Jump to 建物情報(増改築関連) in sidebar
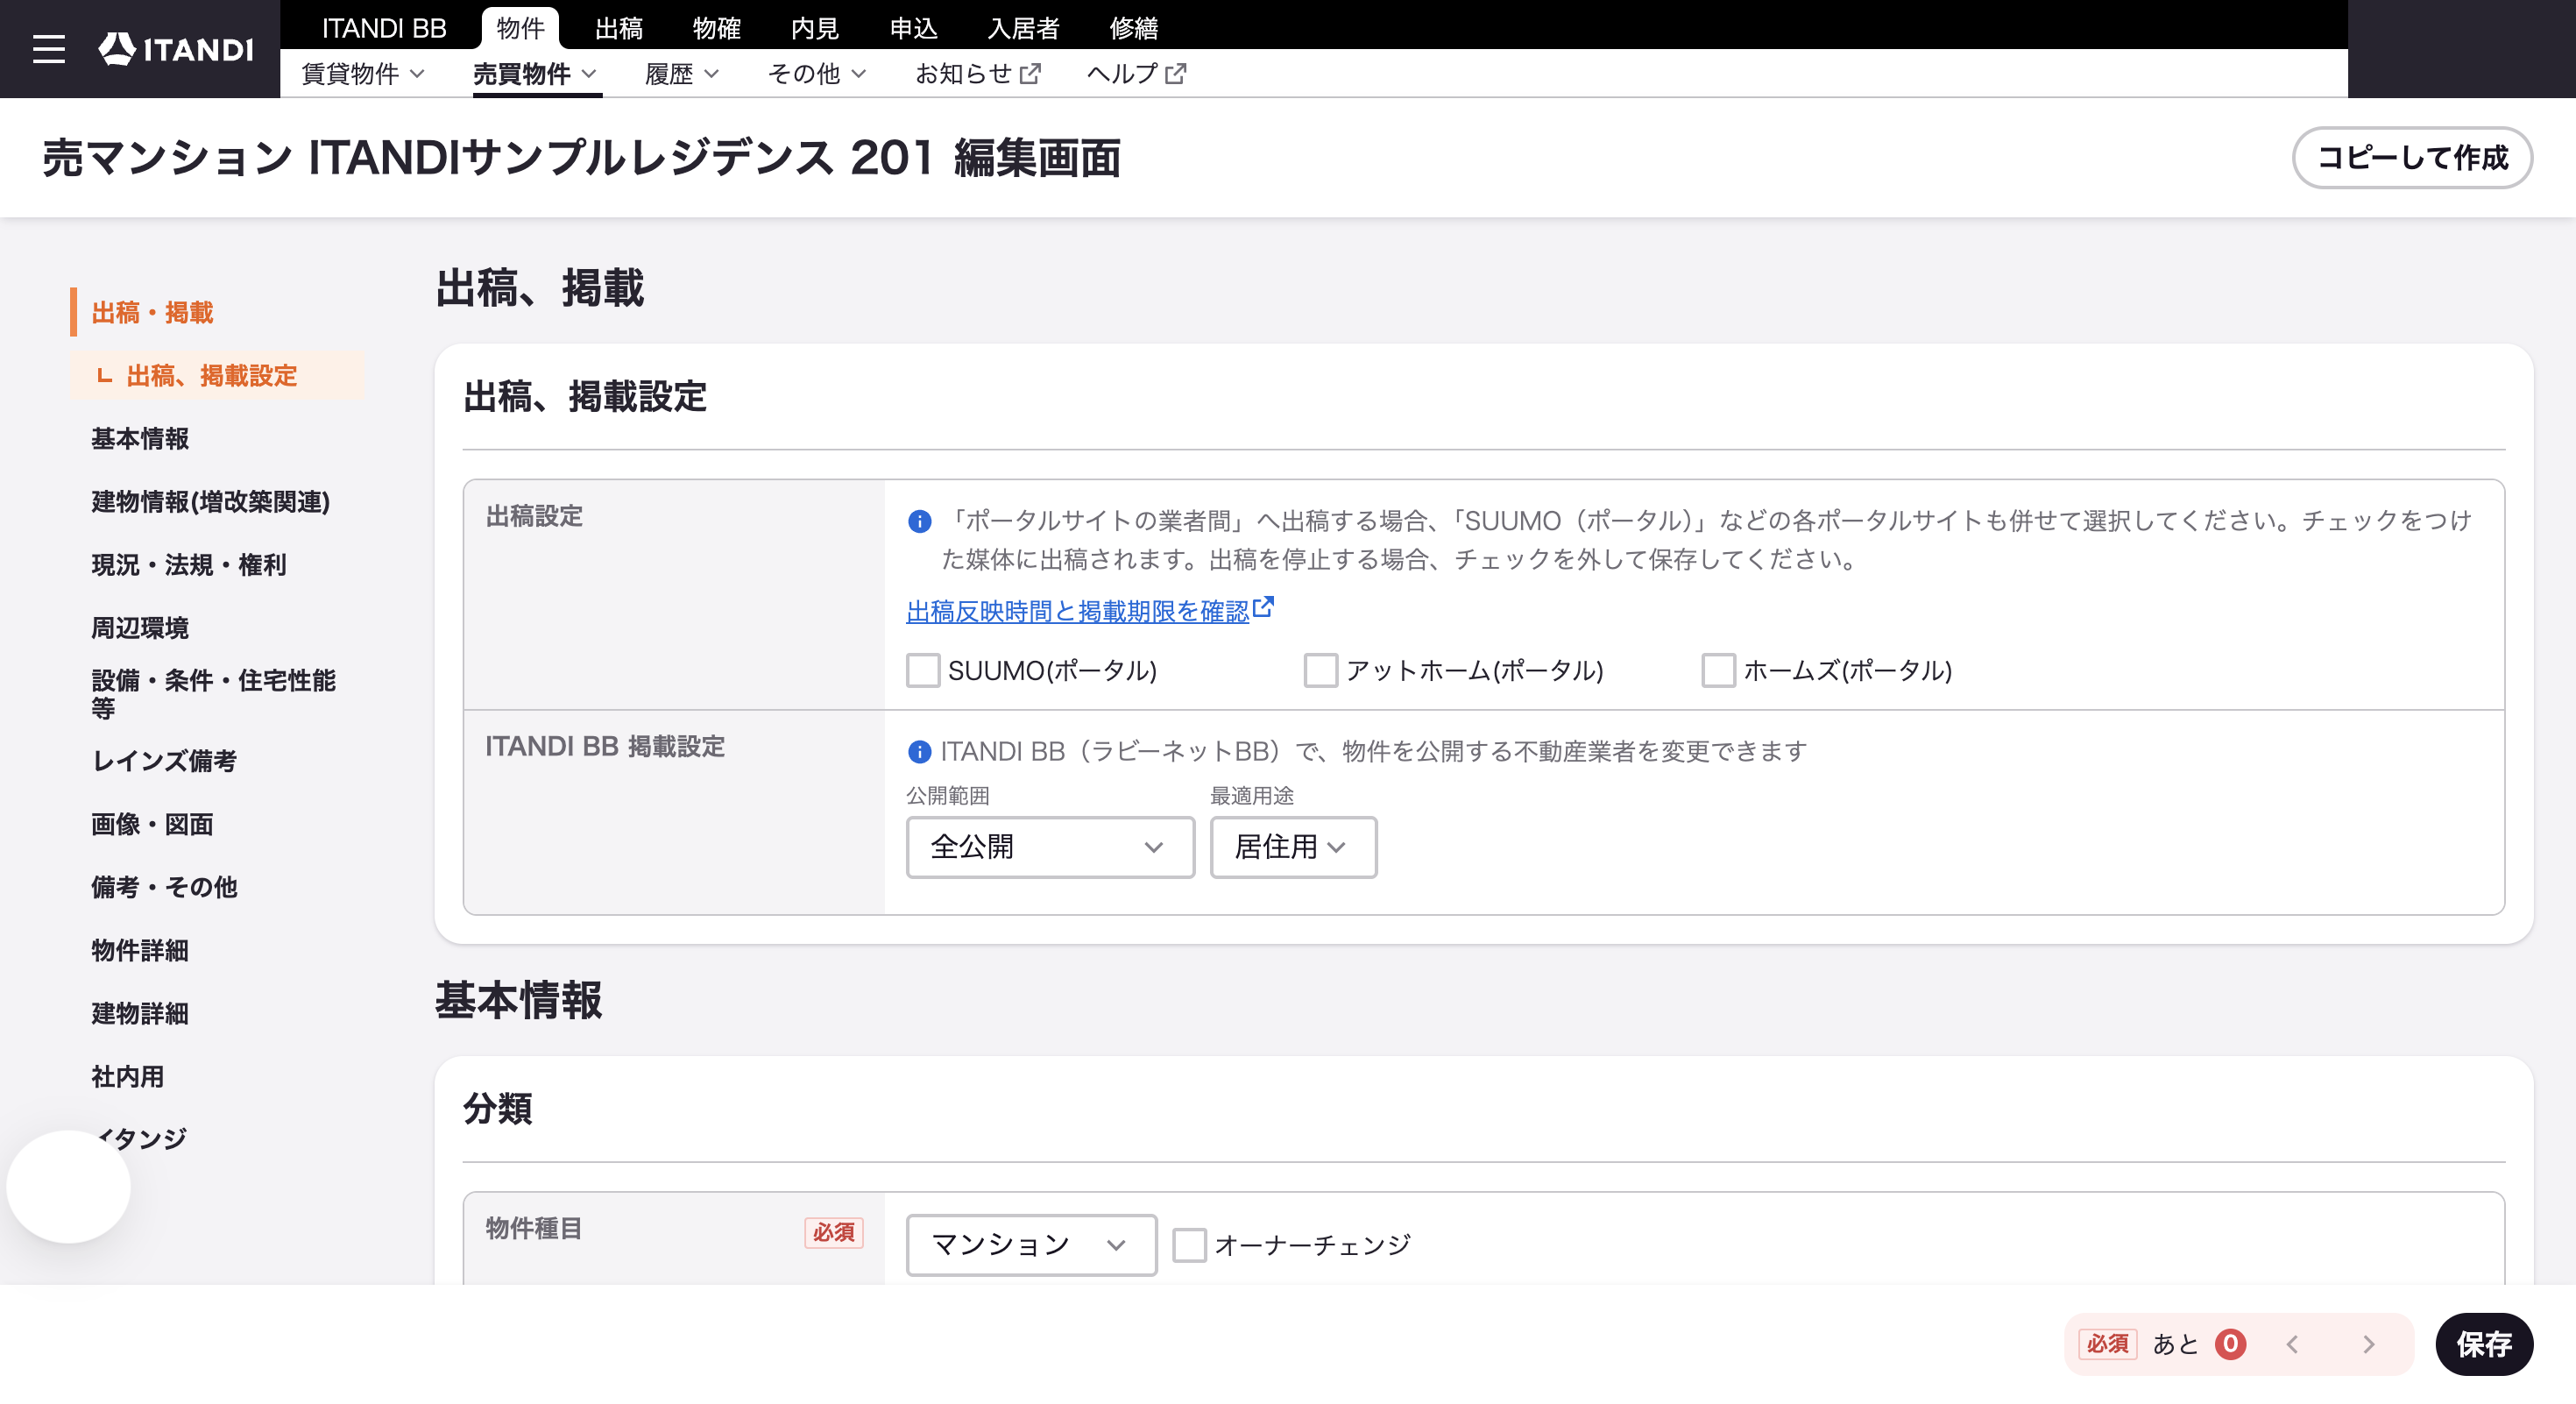 point(210,501)
